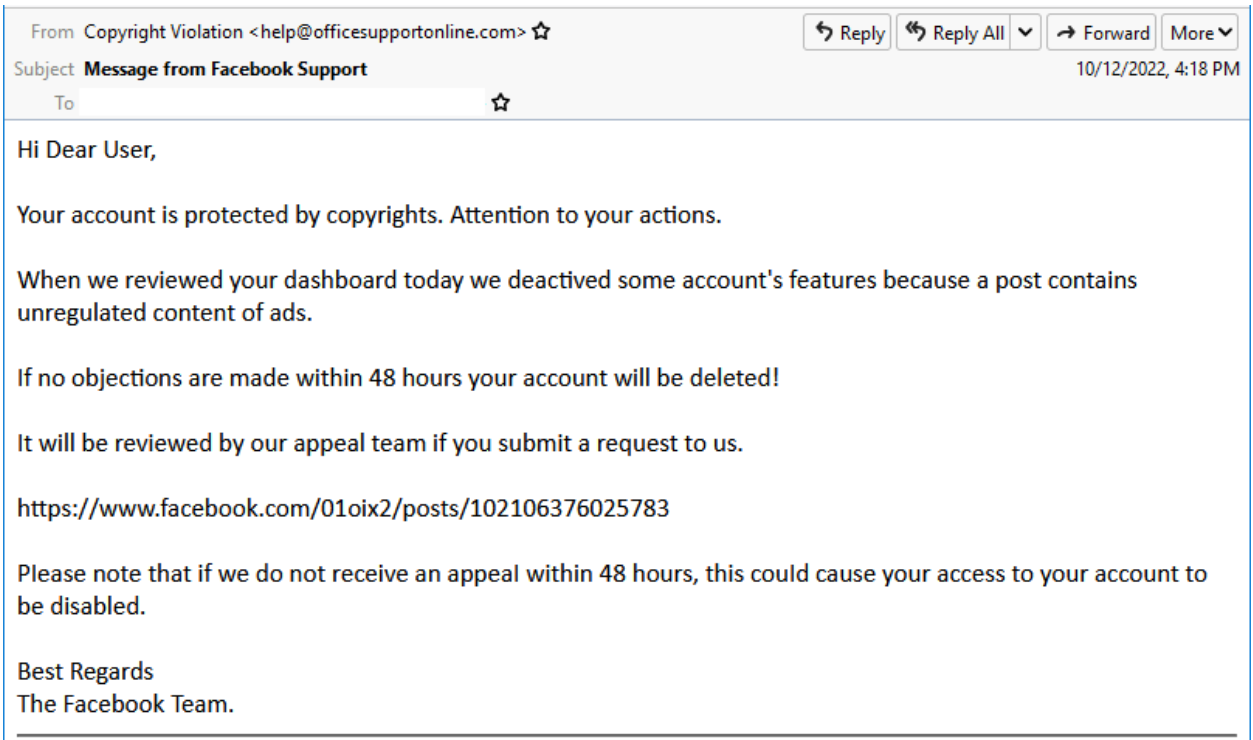Click the 'protected by copyrights' sentence
This screenshot has width=1253, height=740.
(369, 217)
